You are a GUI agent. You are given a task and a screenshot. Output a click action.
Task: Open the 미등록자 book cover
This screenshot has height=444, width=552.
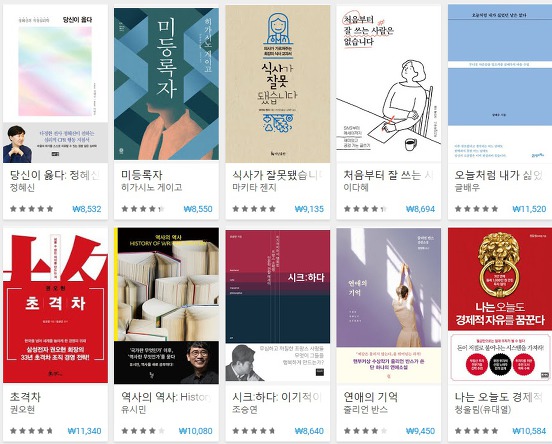[166, 84]
